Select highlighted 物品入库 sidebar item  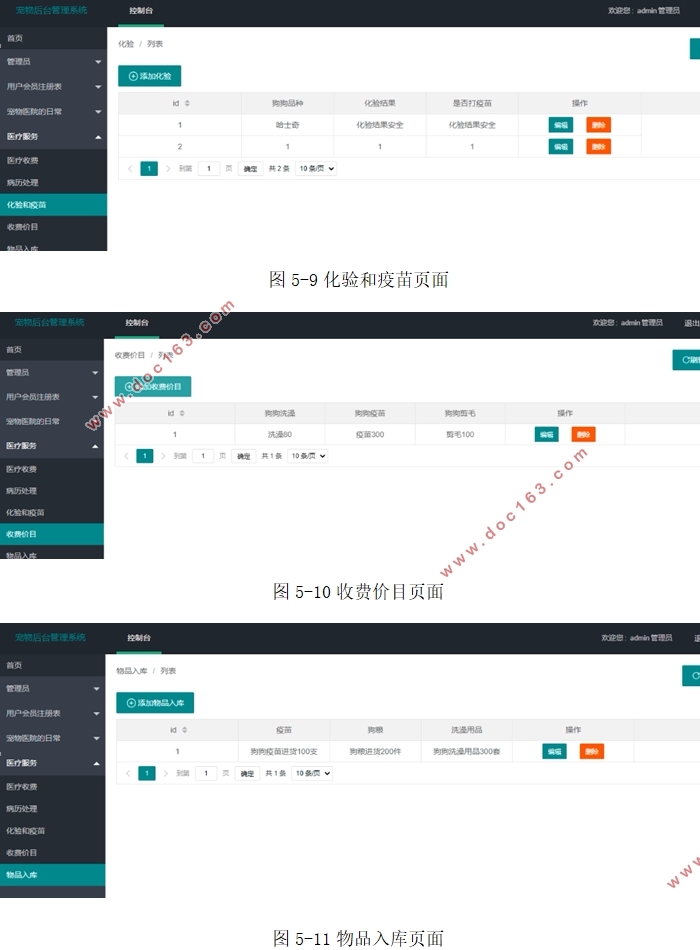tap(53, 874)
